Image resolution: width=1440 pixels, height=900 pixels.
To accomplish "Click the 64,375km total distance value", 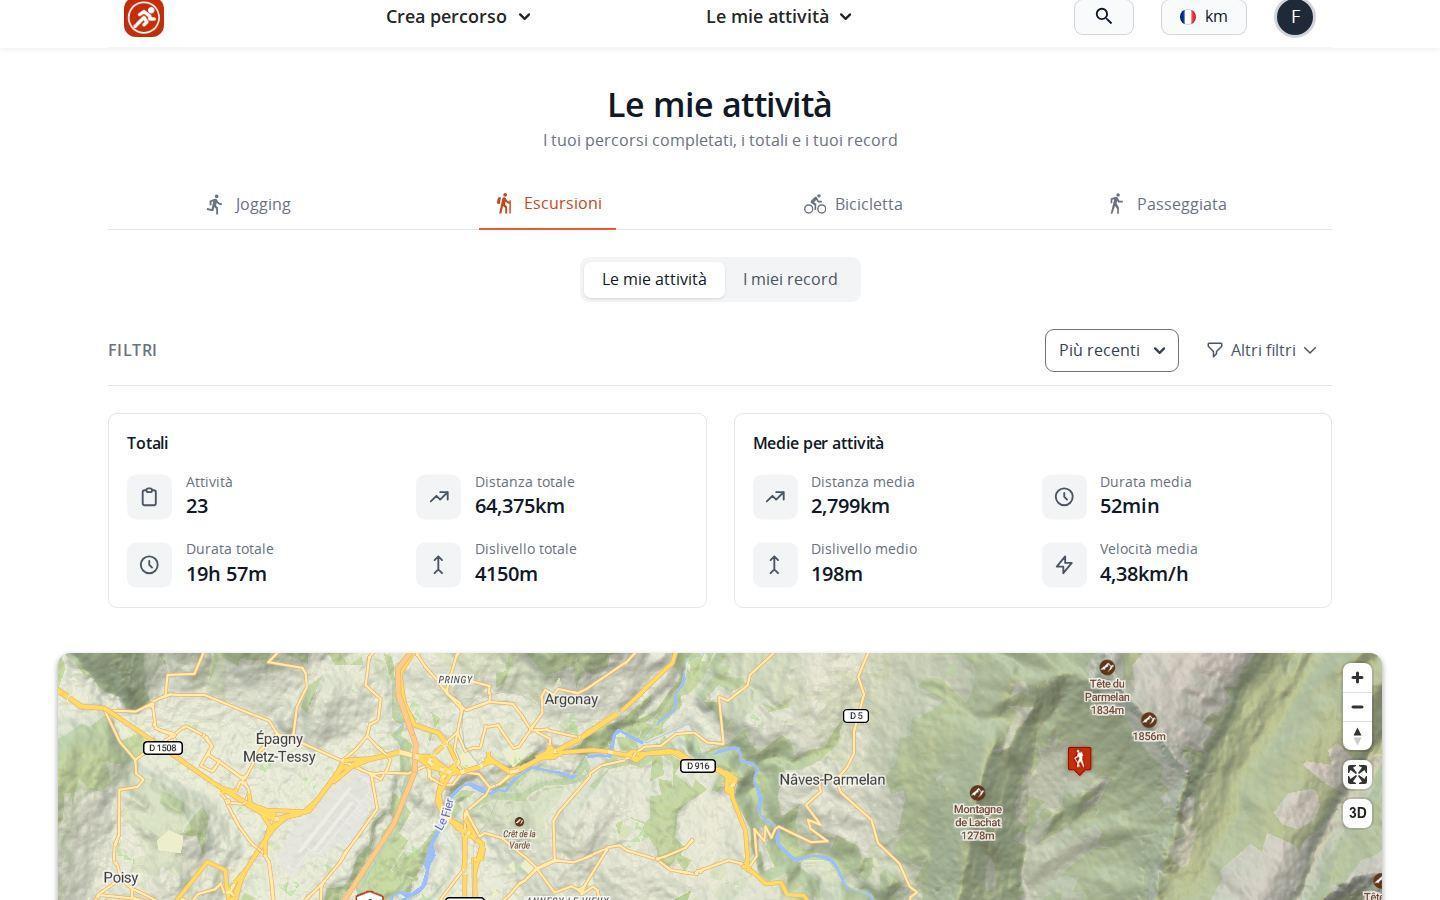I will click(x=520, y=506).
